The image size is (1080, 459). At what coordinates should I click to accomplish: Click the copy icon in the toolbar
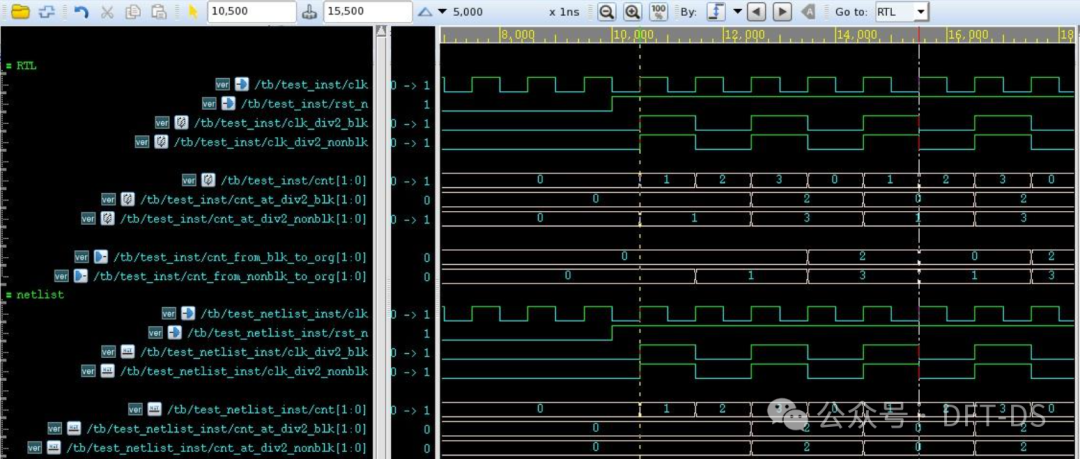(133, 12)
